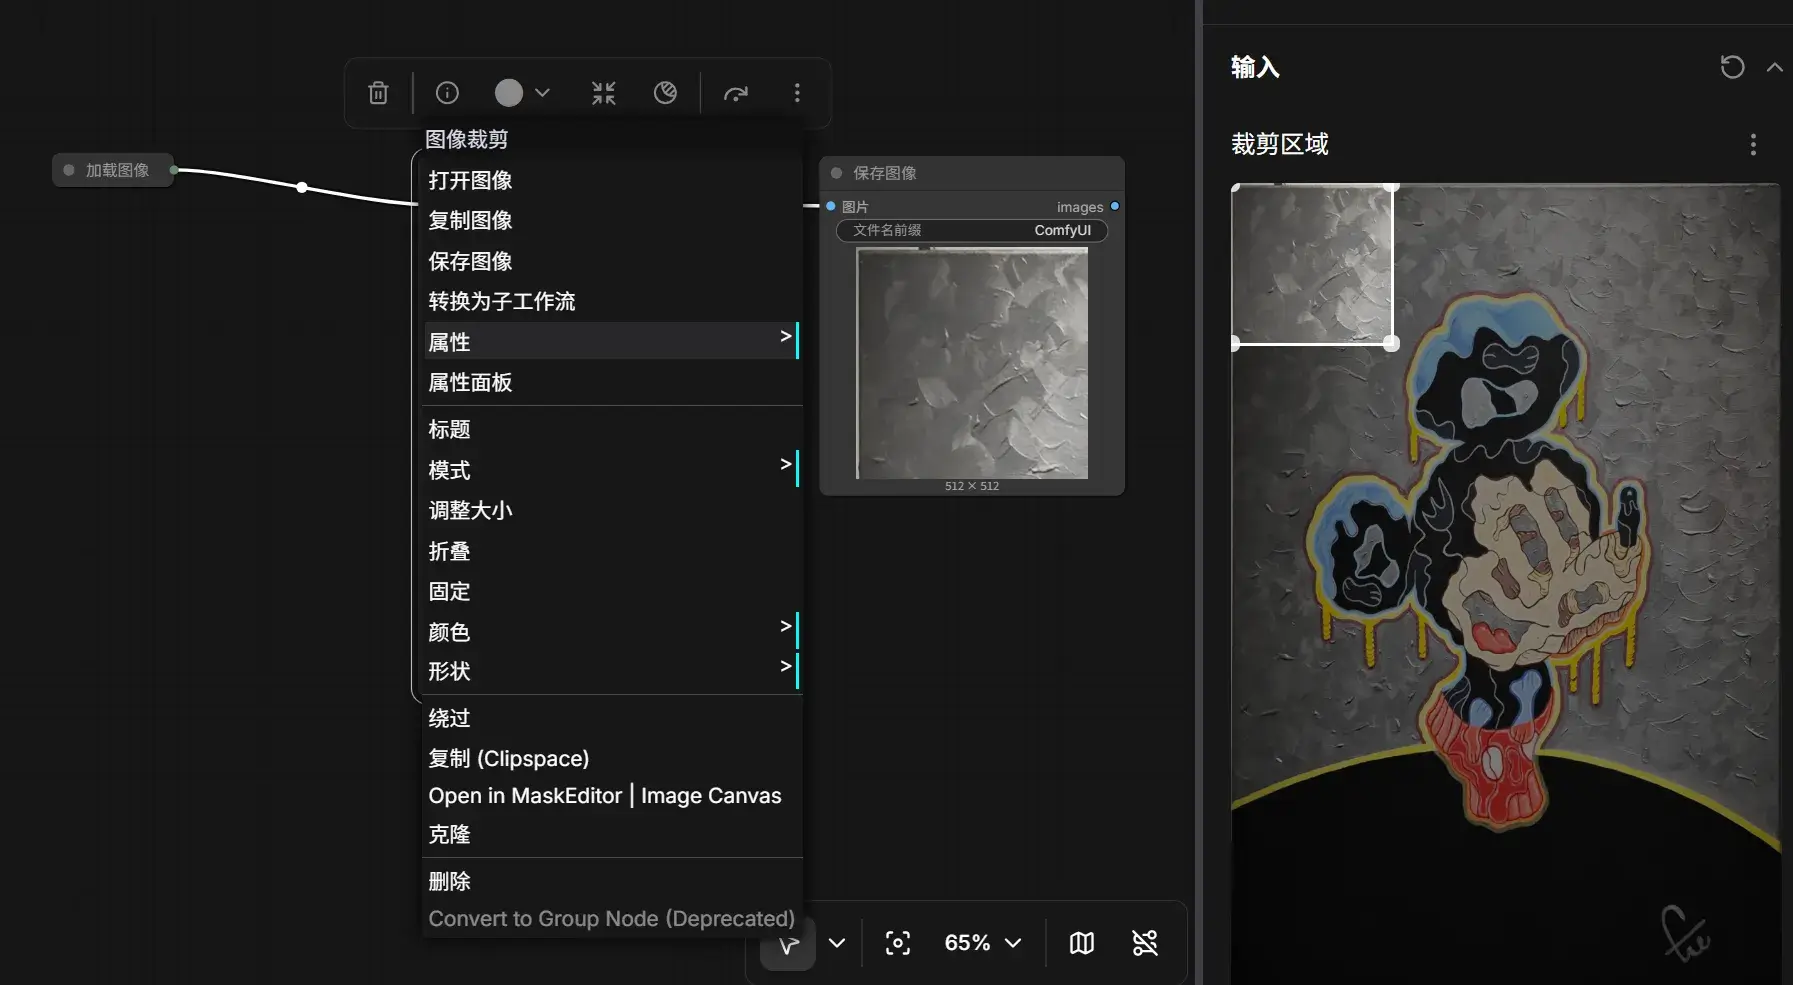
Task: Click the 裁剪区域 label
Action: pos(1280,145)
